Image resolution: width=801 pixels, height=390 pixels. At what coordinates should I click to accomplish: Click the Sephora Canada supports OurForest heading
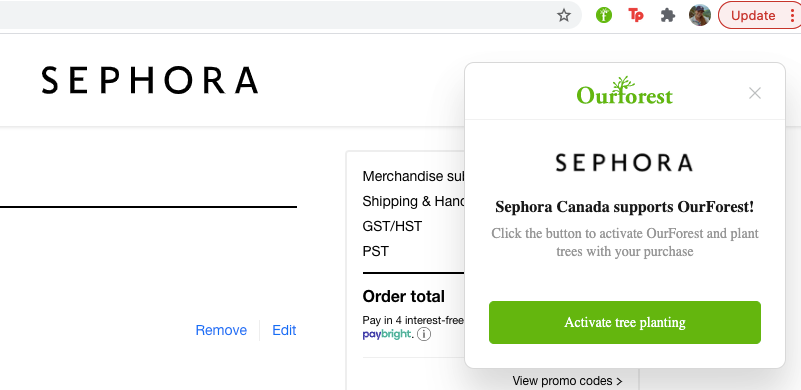pyautogui.click(x=625, y=207)
